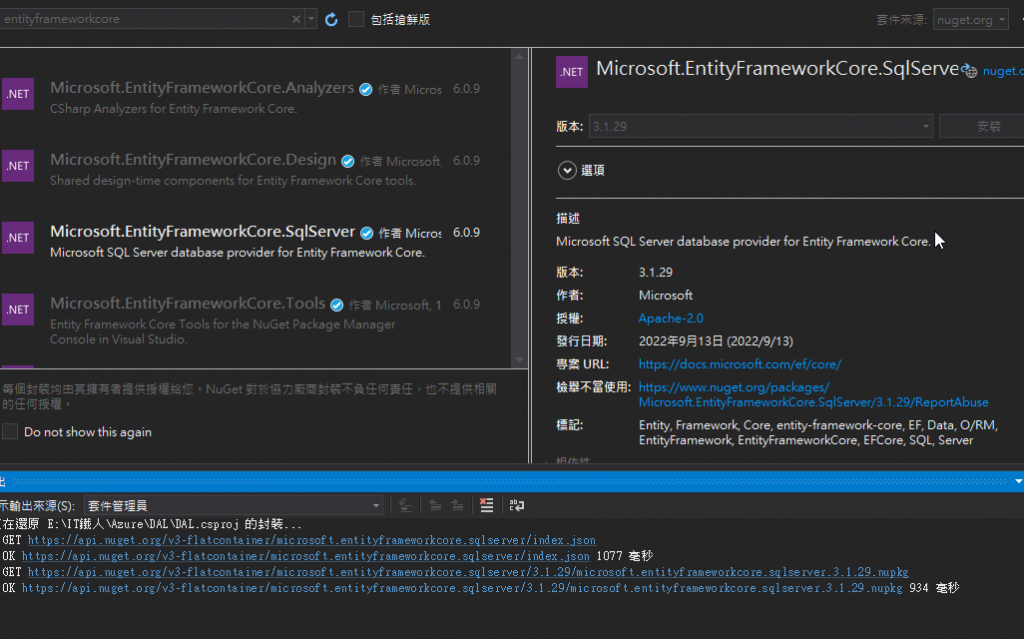Click the globe icon next to nuget link
1024x639 pixels.
(969, 71)
